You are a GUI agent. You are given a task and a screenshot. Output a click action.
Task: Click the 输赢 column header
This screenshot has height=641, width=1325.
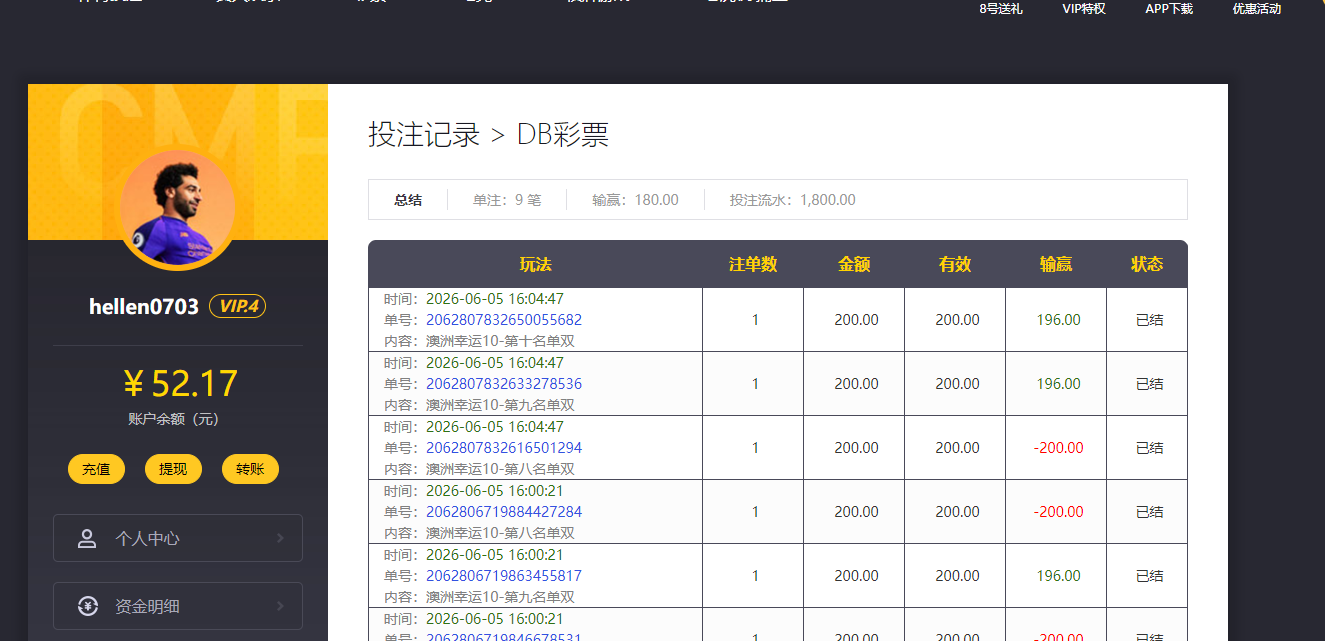point(1056,264)
